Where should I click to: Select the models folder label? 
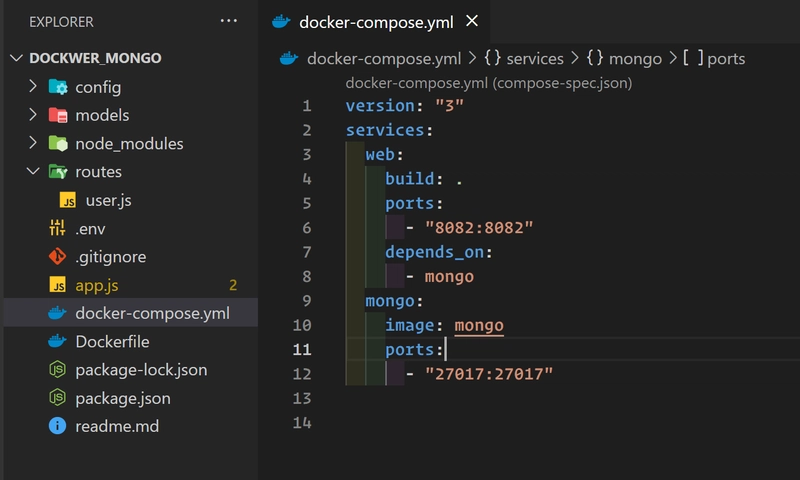click(102, 115)
